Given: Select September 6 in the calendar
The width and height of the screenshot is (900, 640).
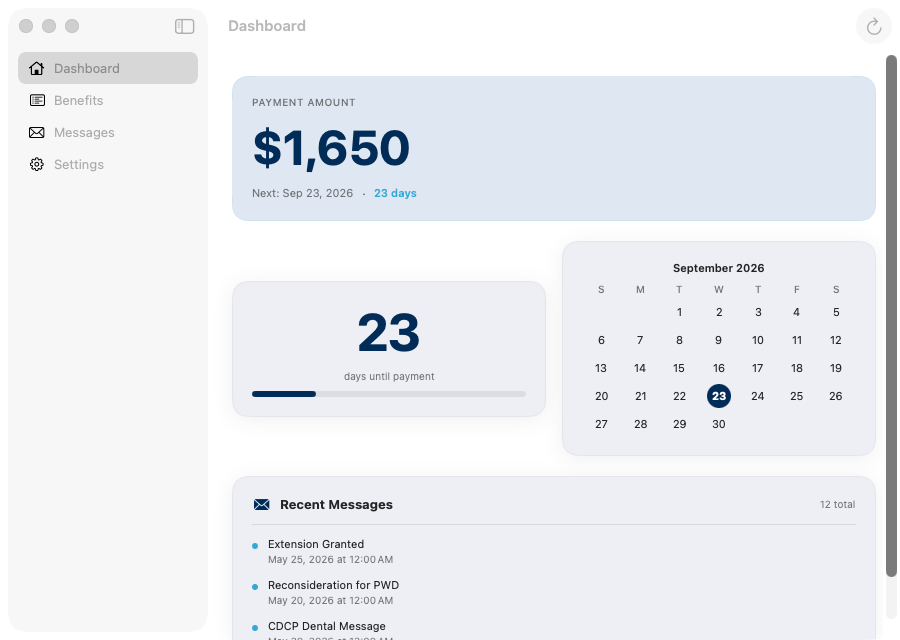Looking at the screenshot, I should [x=601, y=340].
